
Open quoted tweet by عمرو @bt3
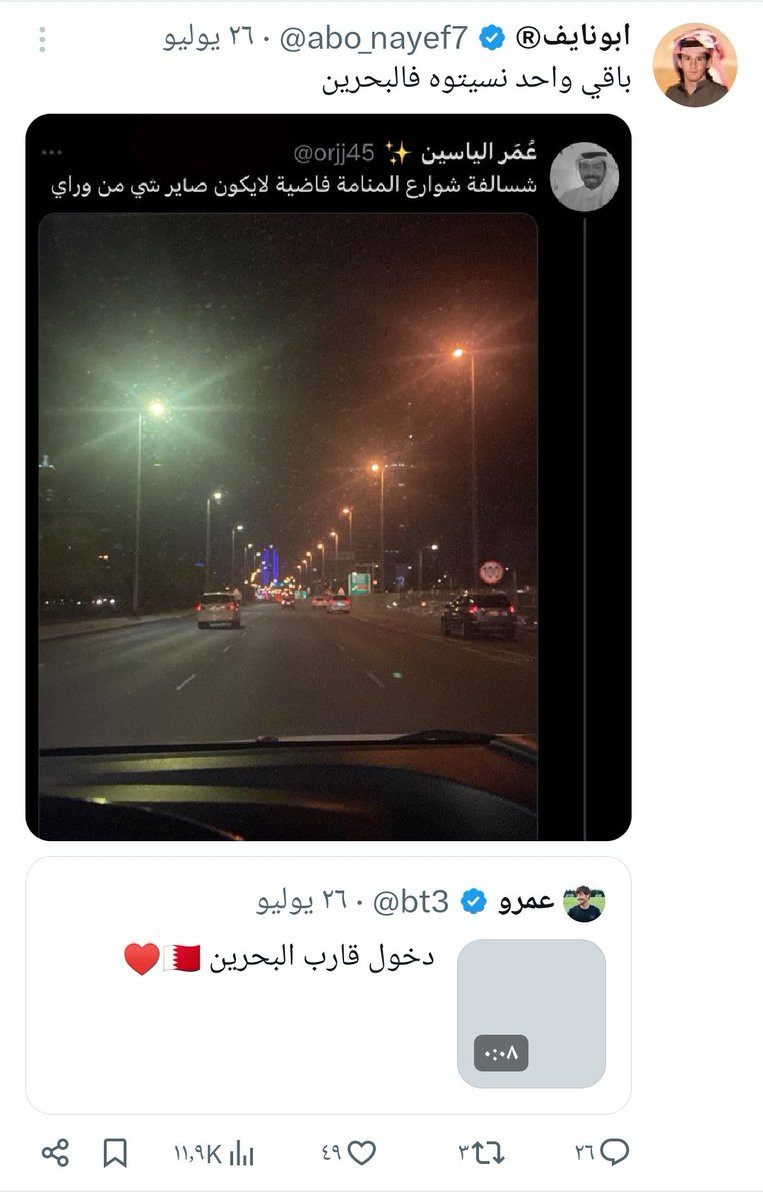click(328, 985)
